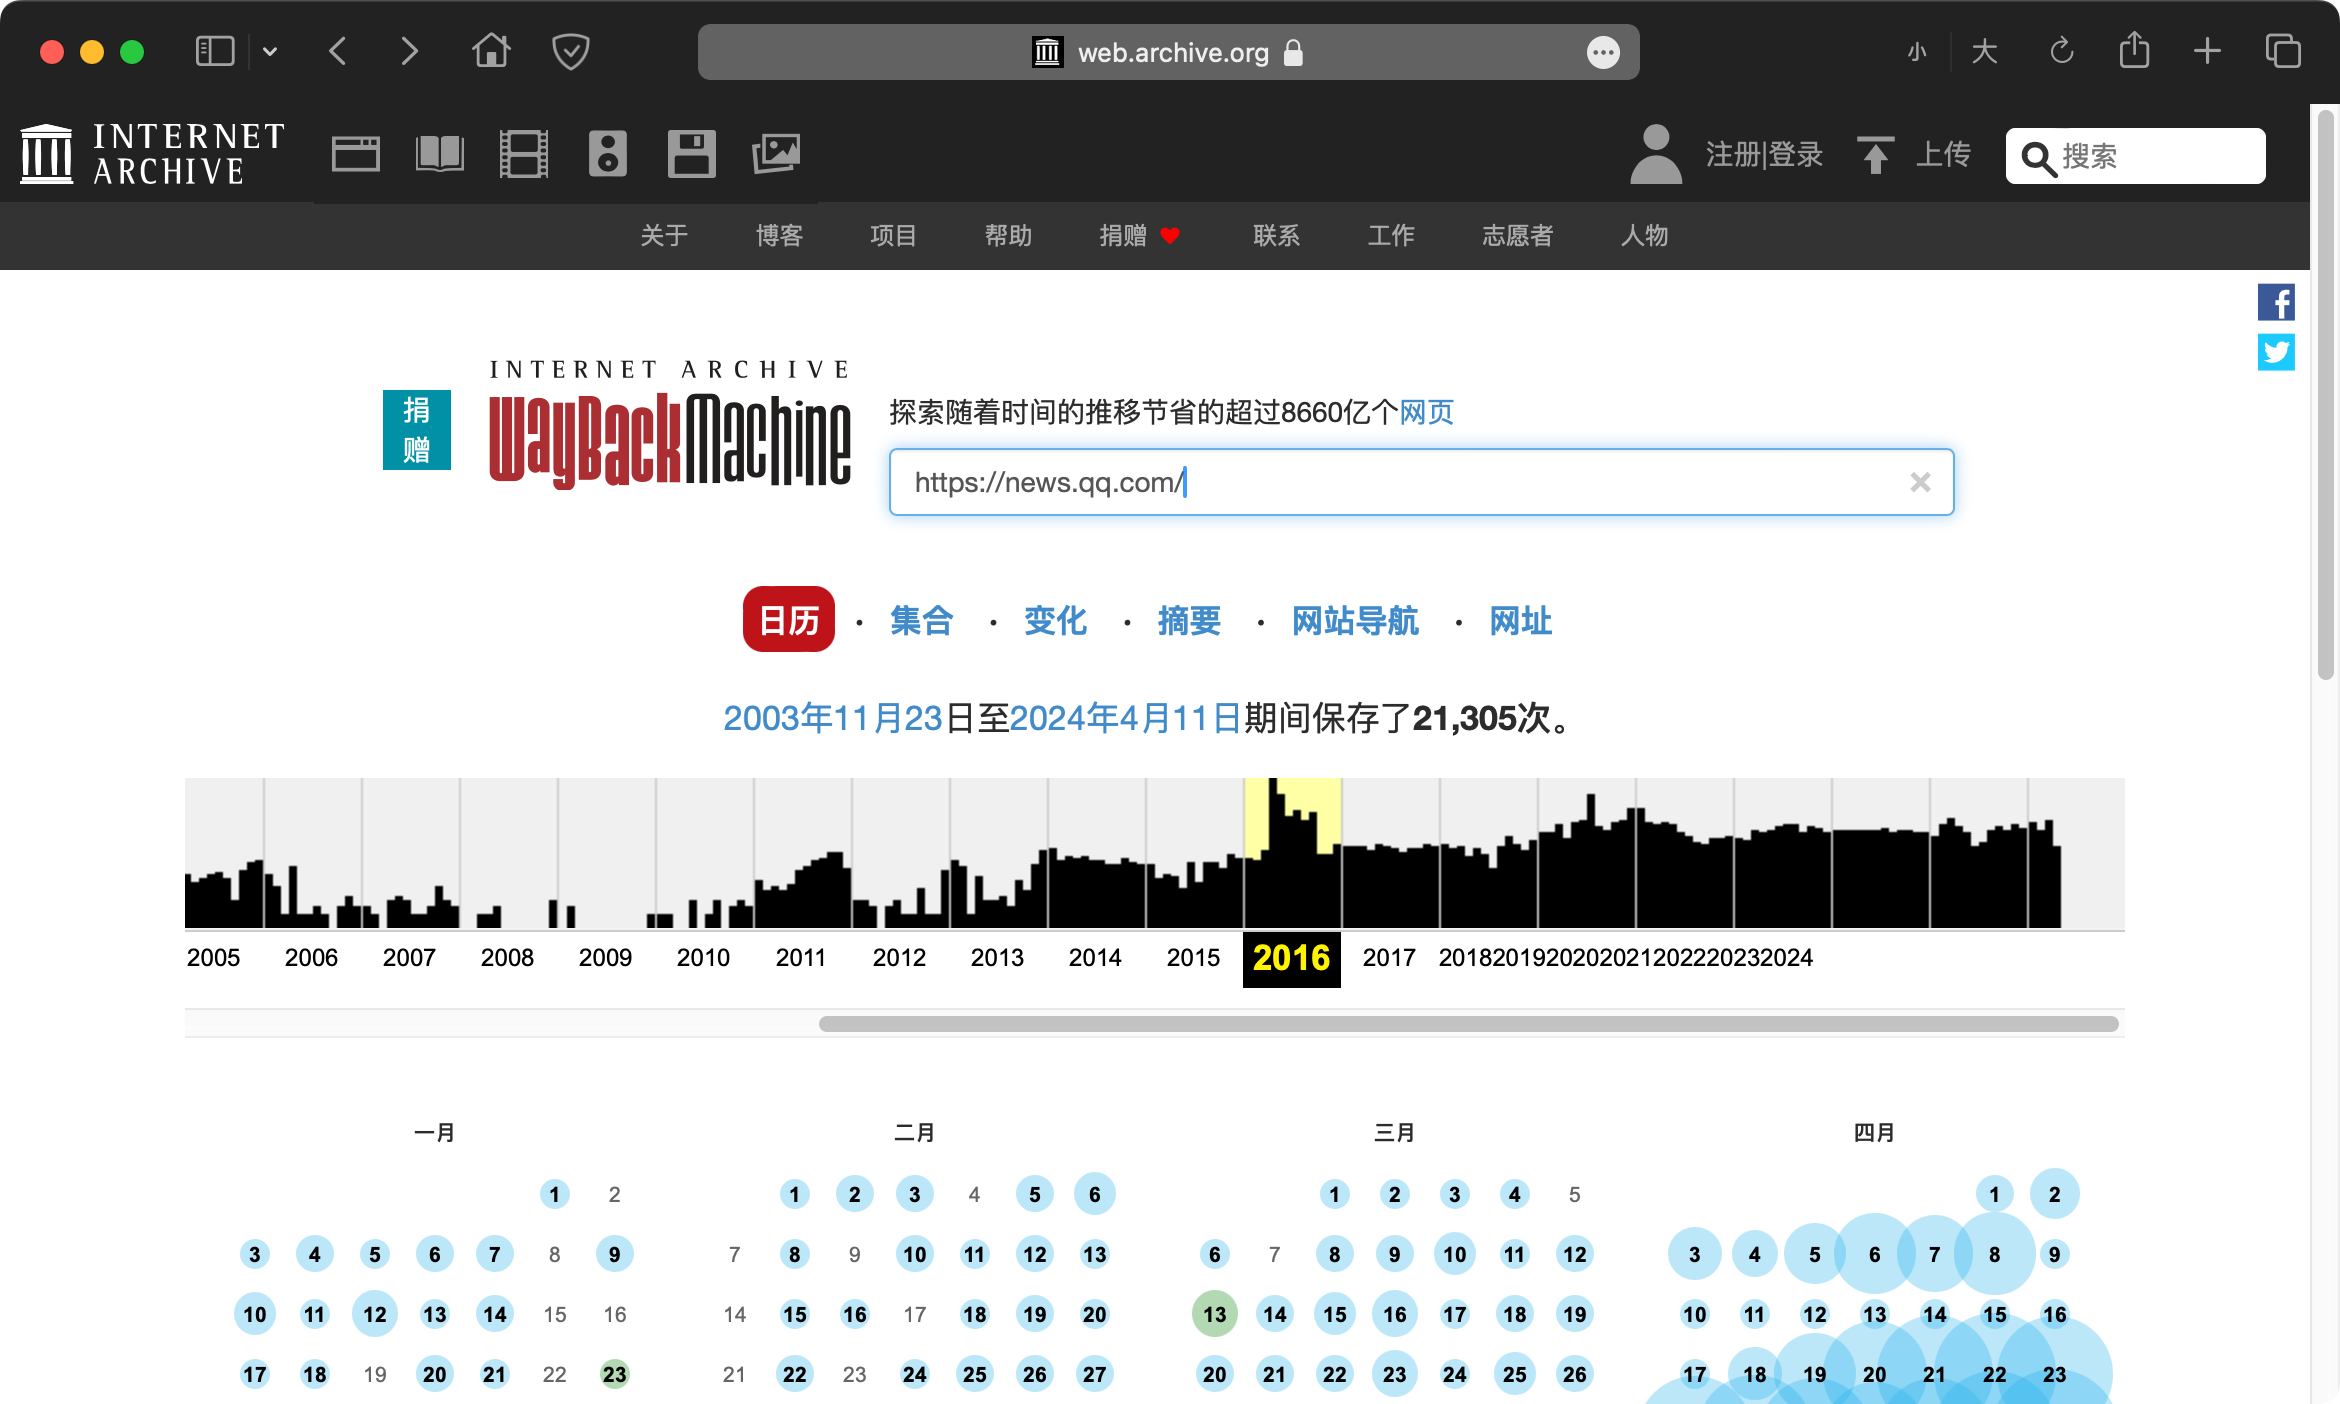Viewport: 2340px width, 1404px height.
Task: Open the Images icon
Action: tap(776, 154)
